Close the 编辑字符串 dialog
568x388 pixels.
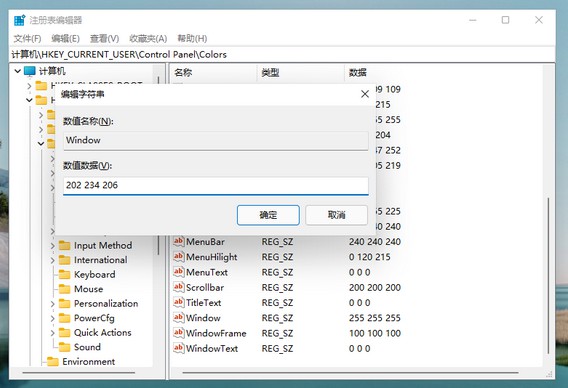tap(365, 94)
